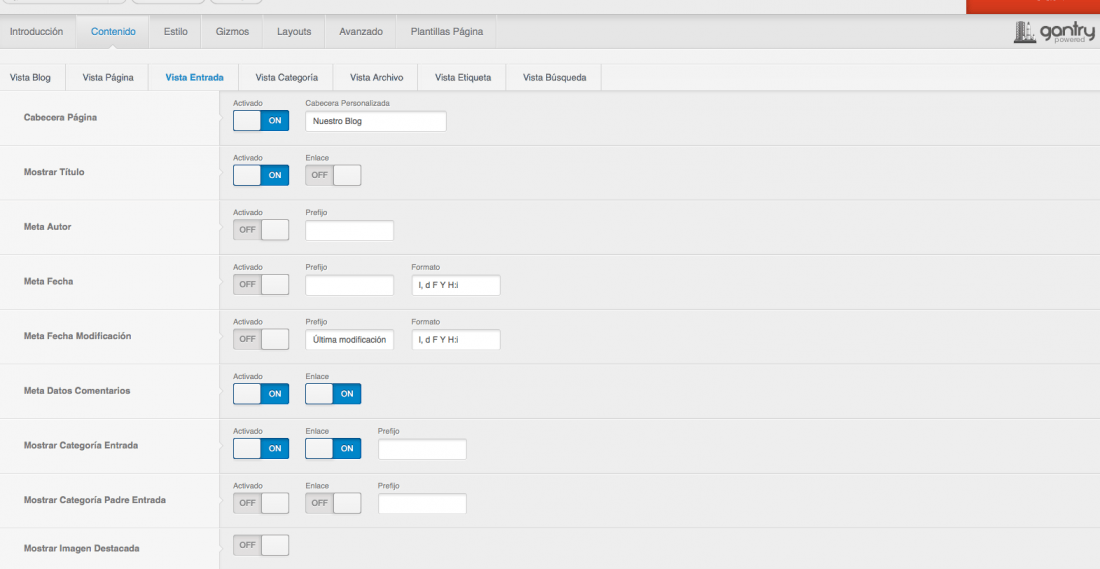Viewport: 1100px width, 569px height.
Task: Switch to the Estilo tab
Action: (175, 32)
